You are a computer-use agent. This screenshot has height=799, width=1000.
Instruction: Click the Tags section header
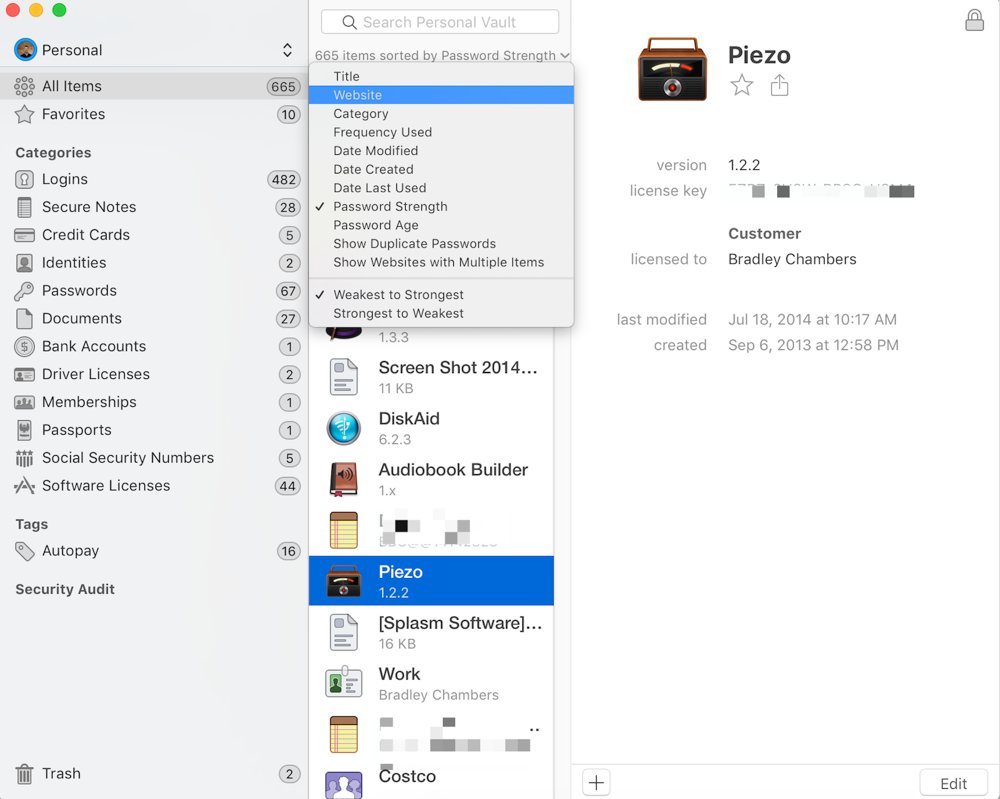pos(32,524)
